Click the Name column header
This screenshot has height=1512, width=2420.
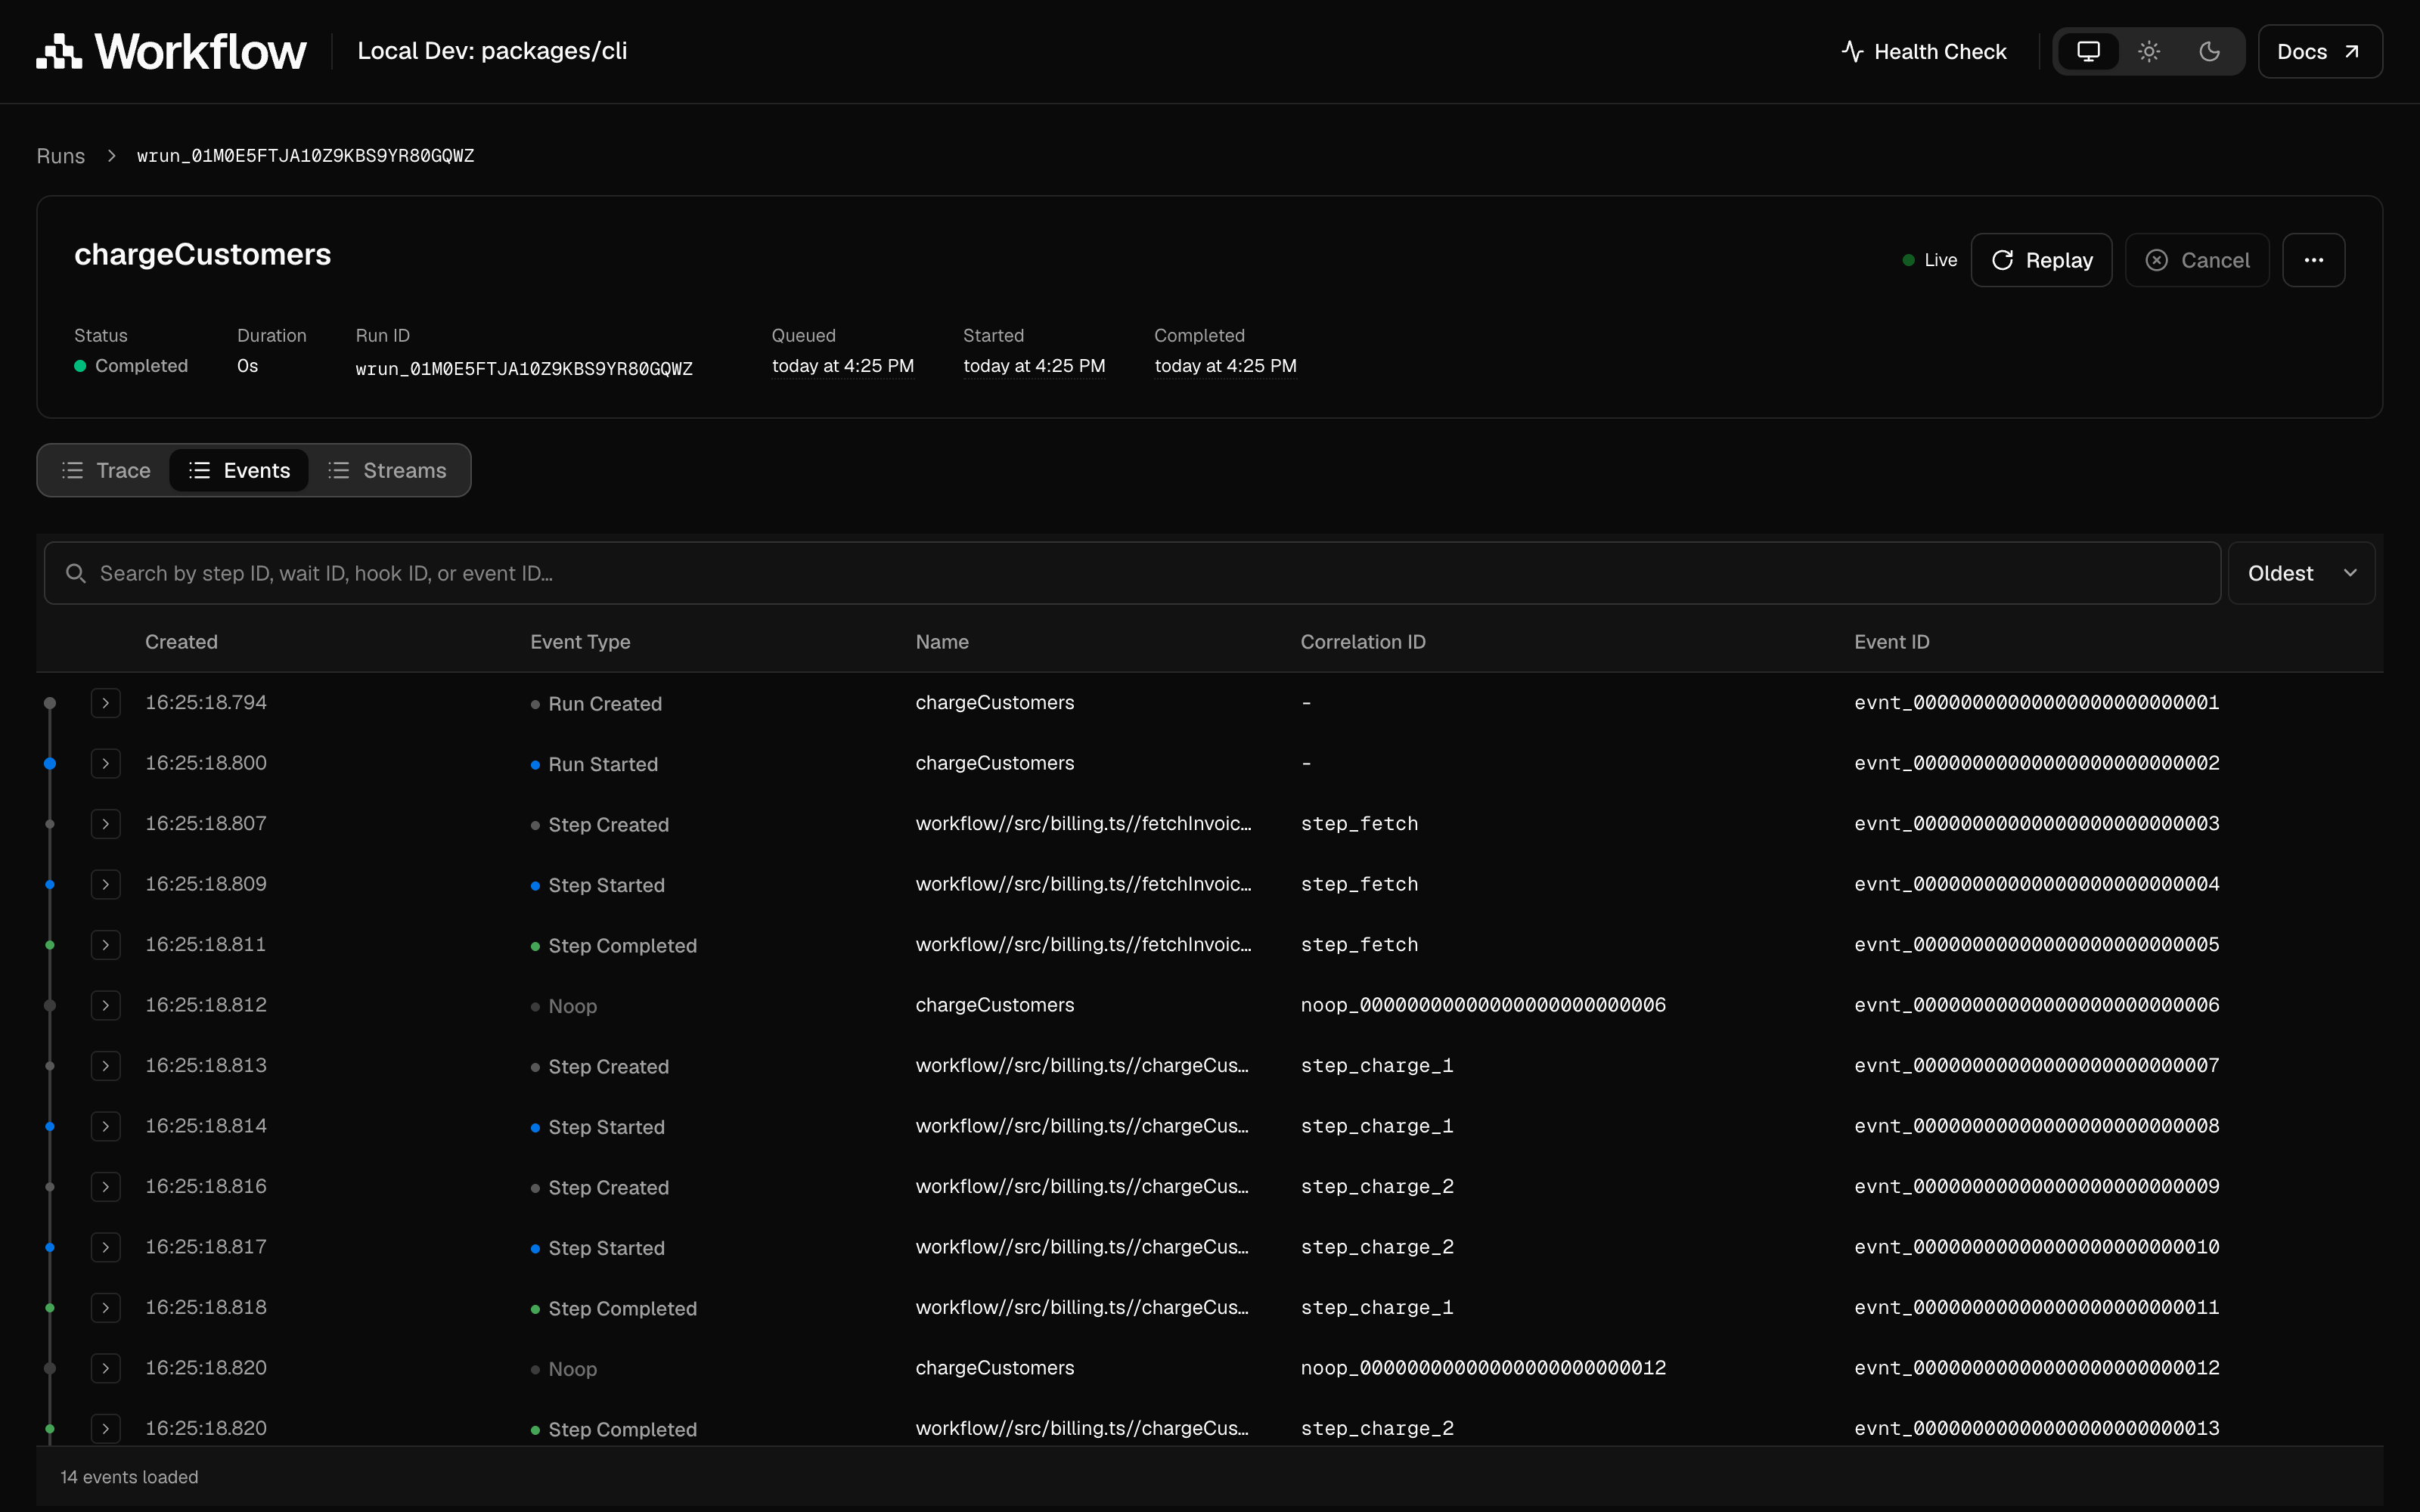tap(942, 642)
